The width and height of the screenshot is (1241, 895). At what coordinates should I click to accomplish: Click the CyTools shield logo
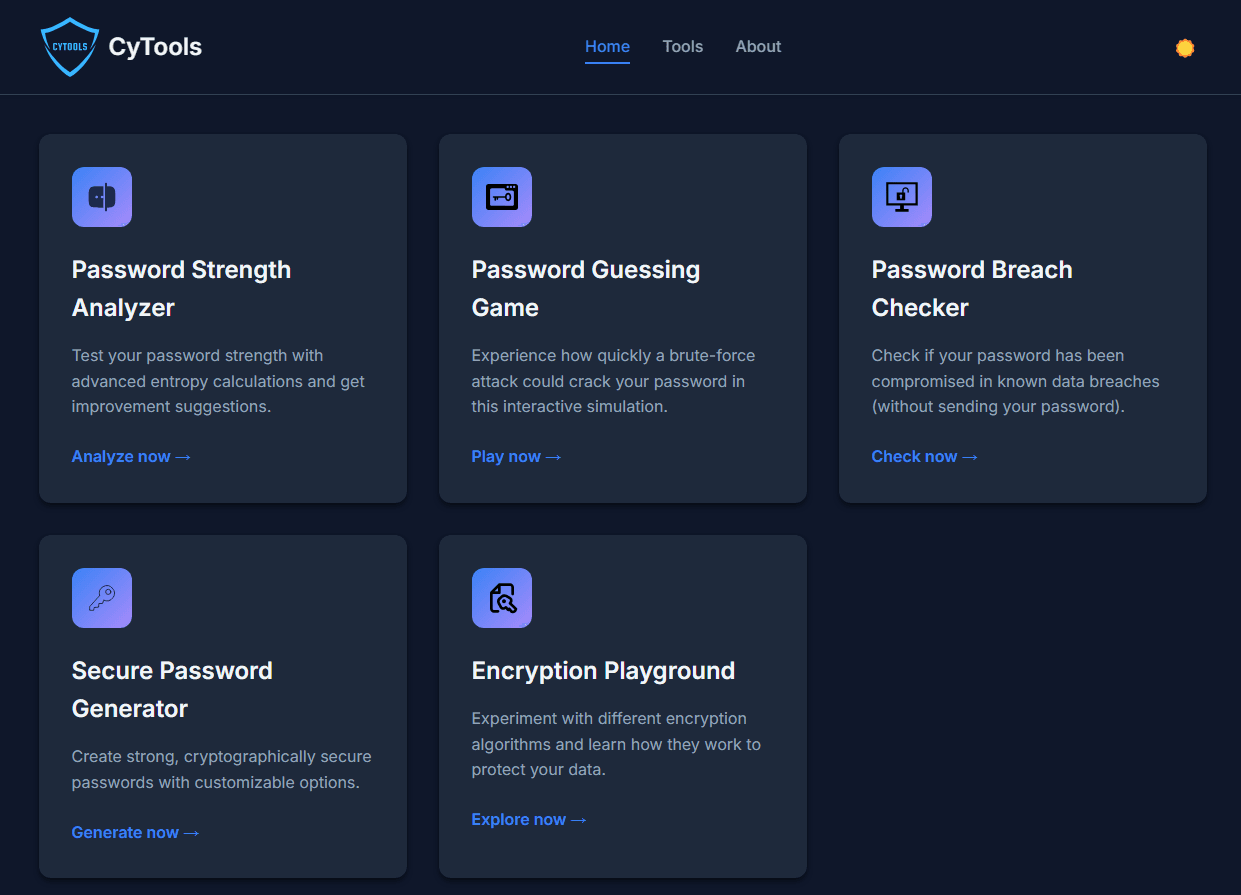click(70, 46)
